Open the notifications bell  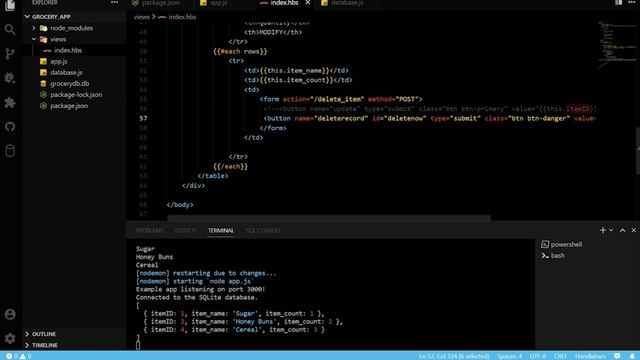coord(632,356)
